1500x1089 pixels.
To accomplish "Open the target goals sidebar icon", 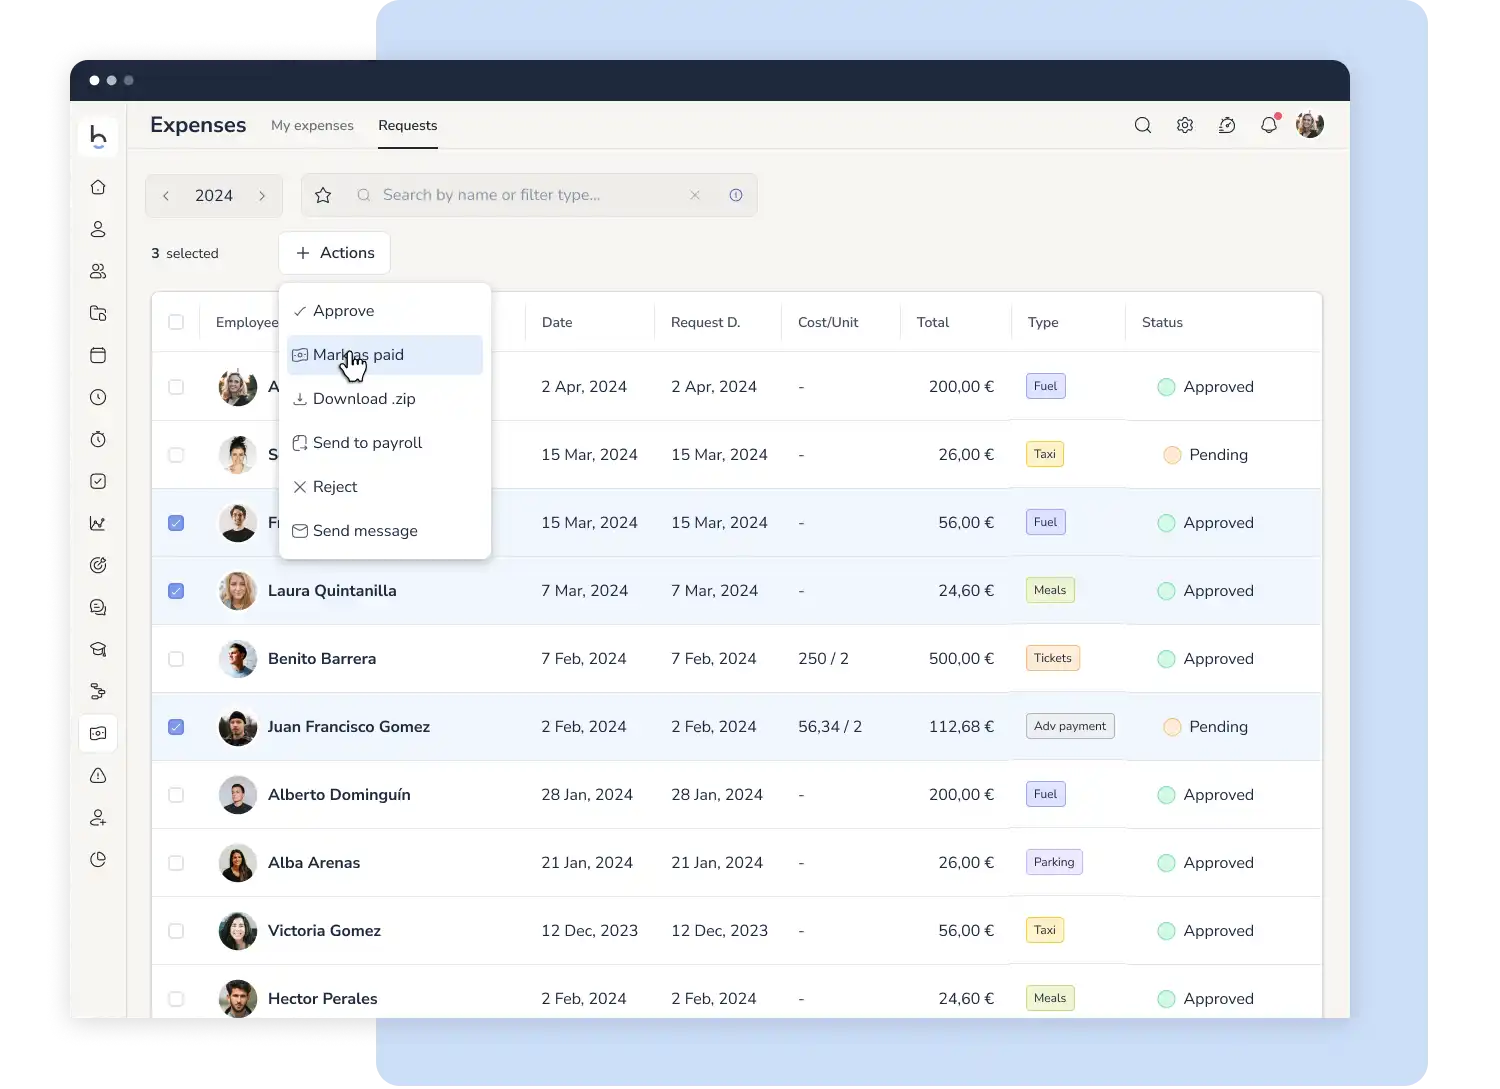I will pyautogui.click(x=98, y=565).
